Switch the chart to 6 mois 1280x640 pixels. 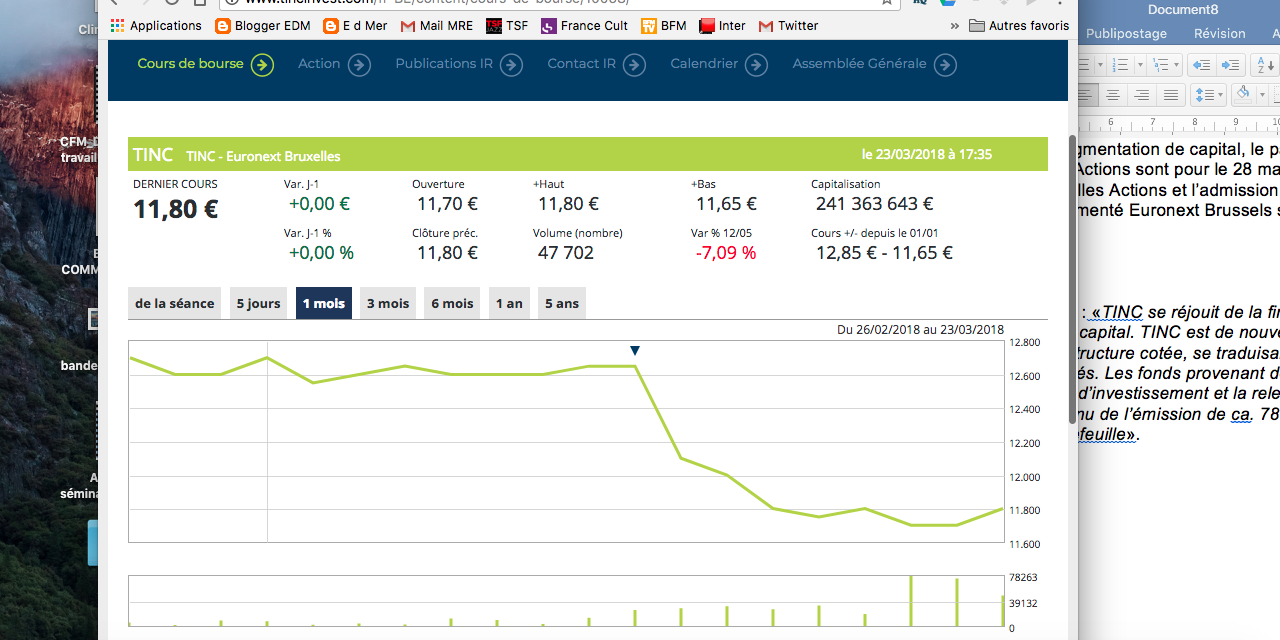(452, 303)
